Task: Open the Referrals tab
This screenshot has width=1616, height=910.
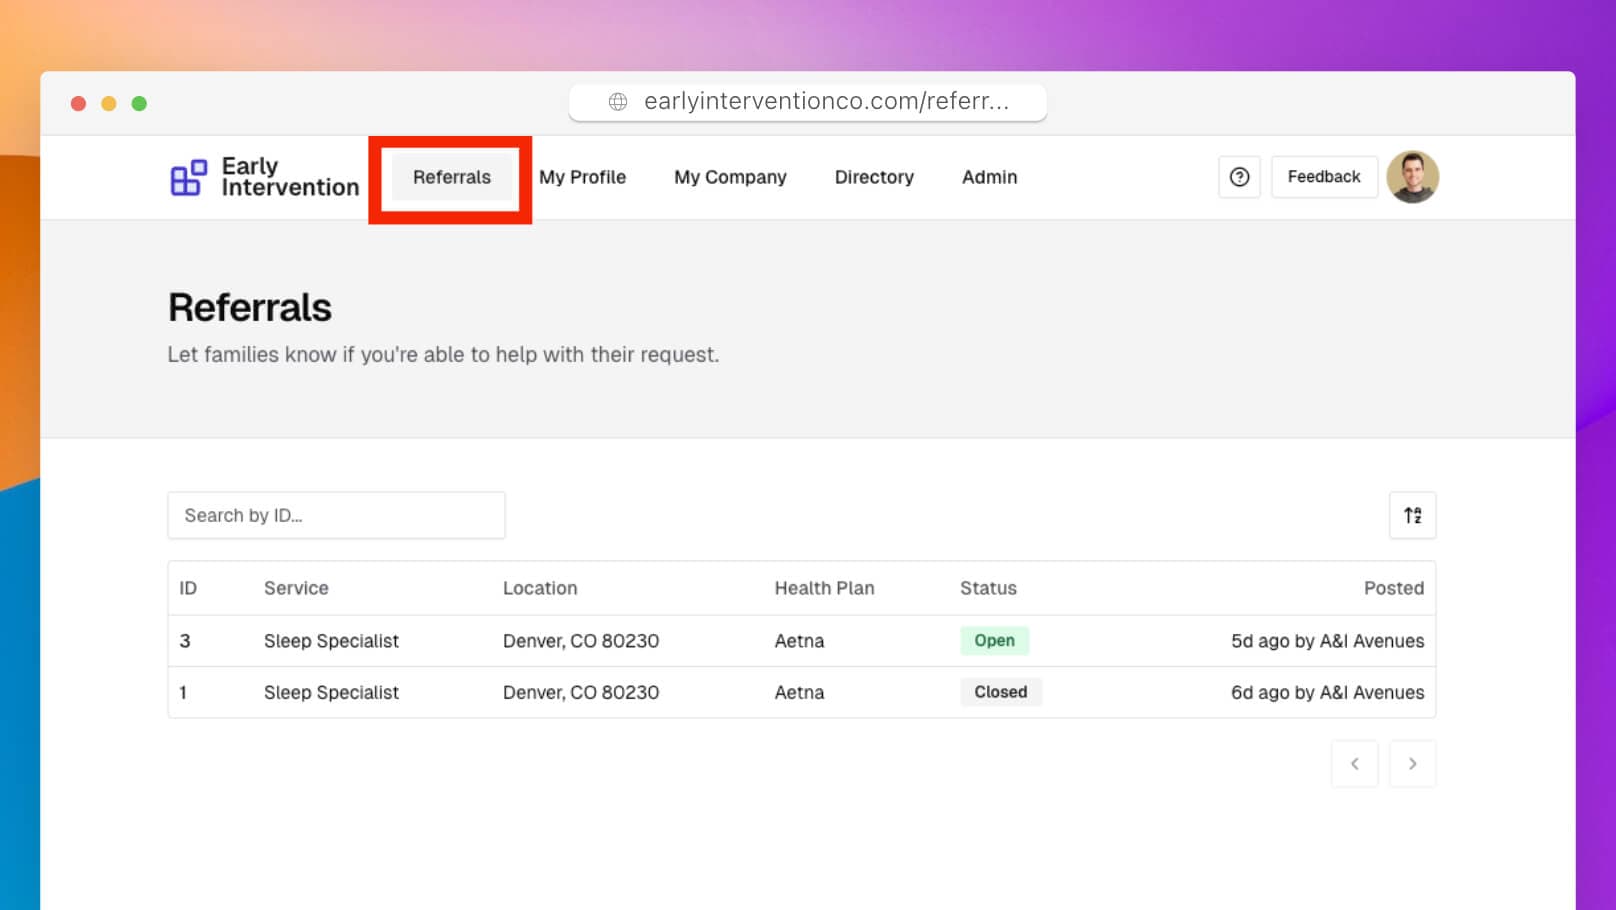Action: pos(451,177)
